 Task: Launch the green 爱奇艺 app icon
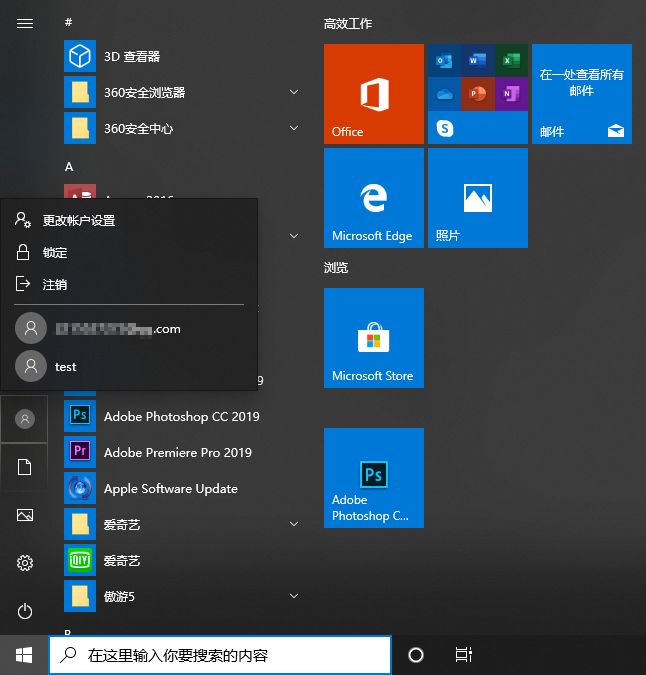(x=80, y=560)
